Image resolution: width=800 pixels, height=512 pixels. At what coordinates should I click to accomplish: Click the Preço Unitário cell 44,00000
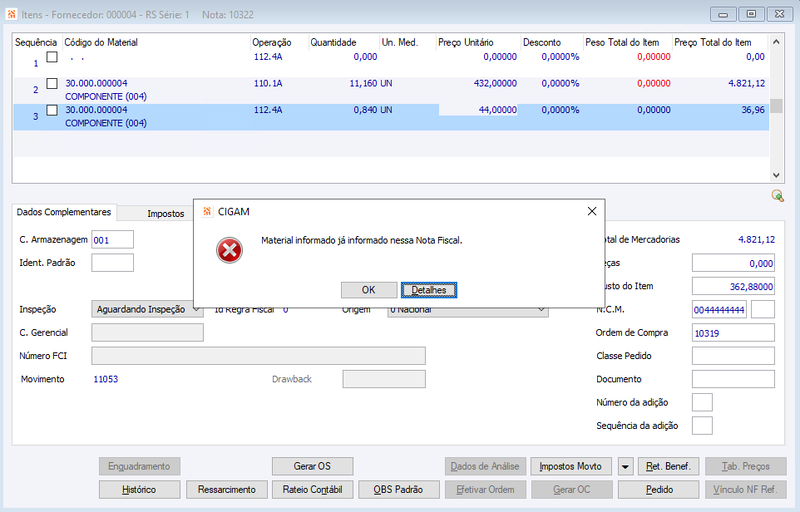(478, 110)
